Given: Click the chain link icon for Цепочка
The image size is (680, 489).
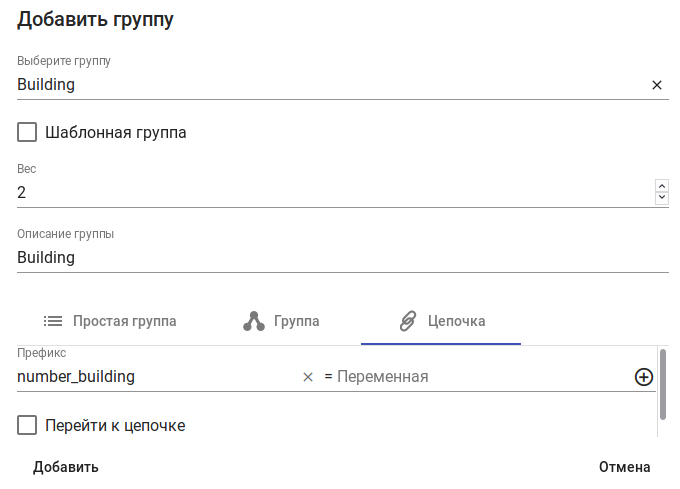Looking at the screenshot, I should point(407,321).
